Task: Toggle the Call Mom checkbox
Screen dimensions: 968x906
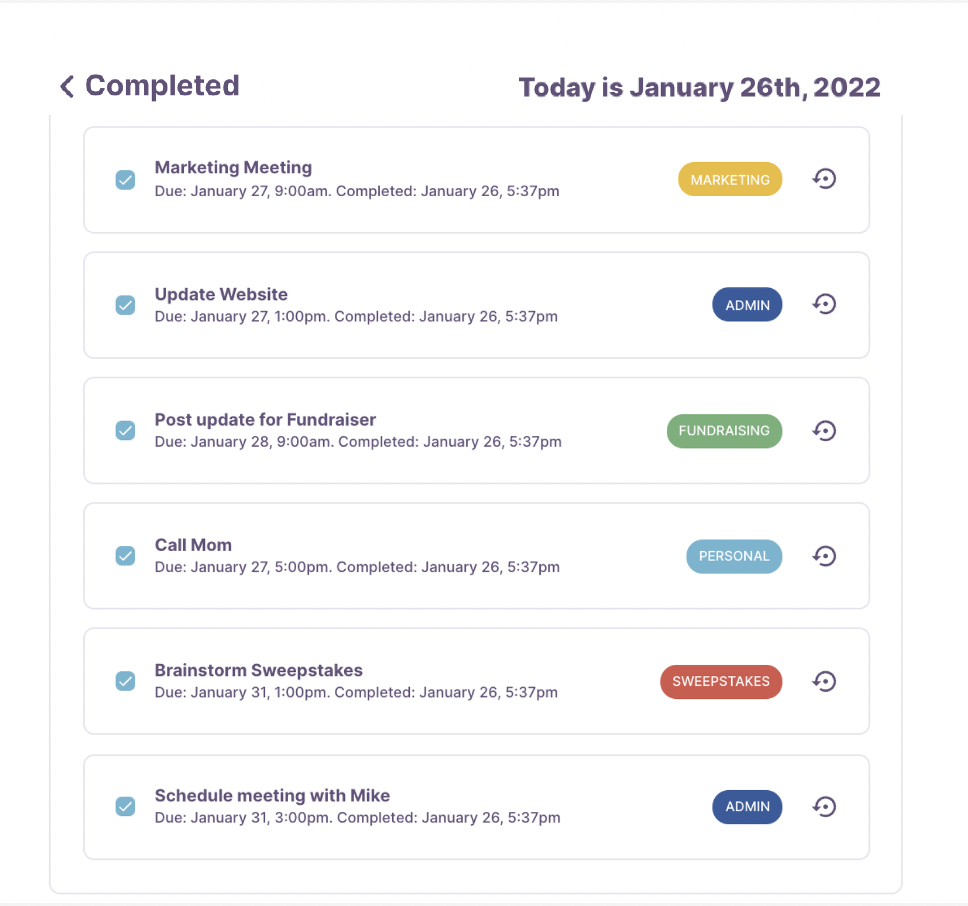Action: click(x=125, y=555)
